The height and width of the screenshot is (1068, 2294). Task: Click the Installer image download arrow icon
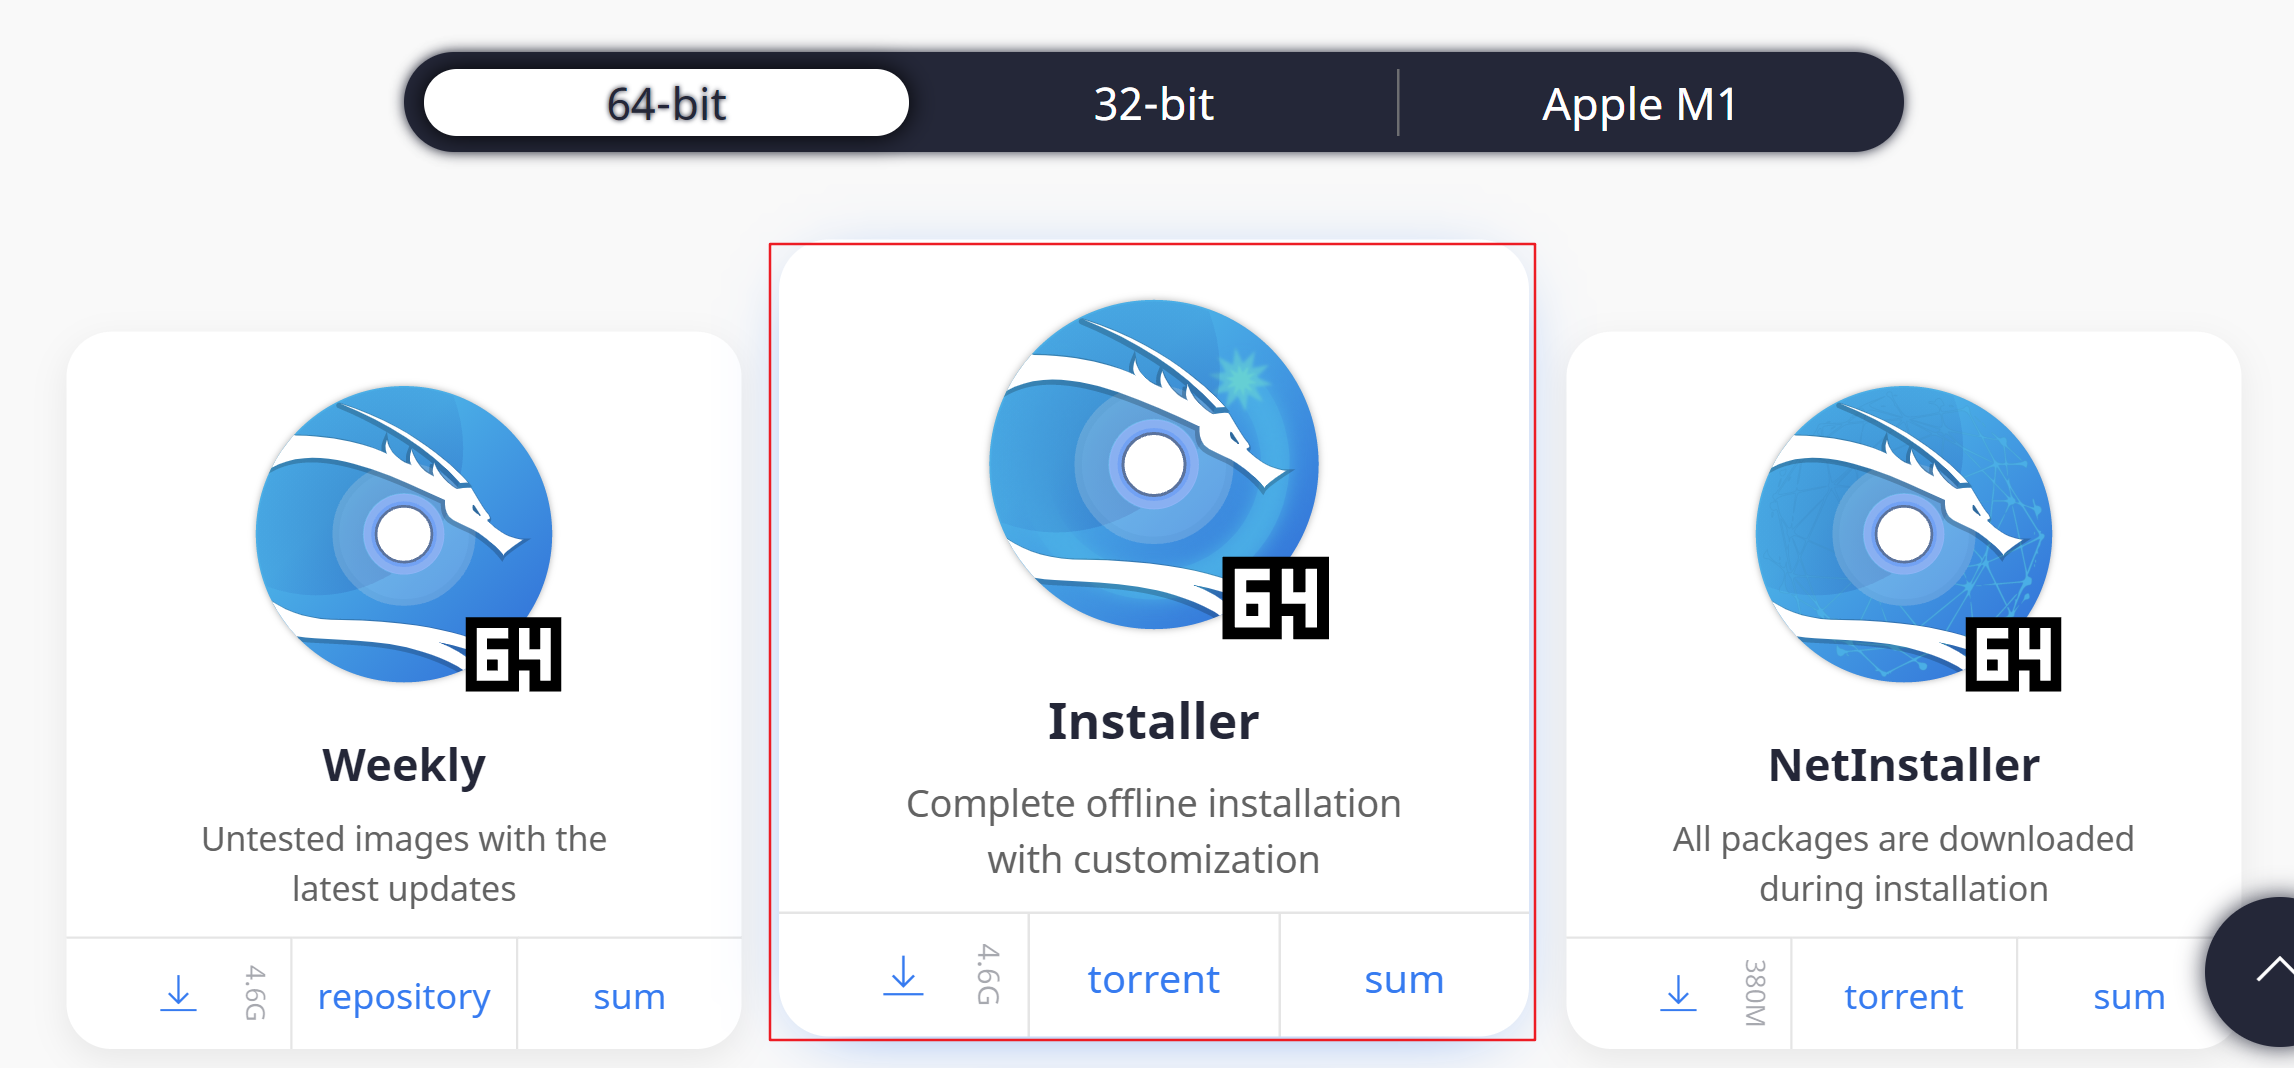coord(903,976)
